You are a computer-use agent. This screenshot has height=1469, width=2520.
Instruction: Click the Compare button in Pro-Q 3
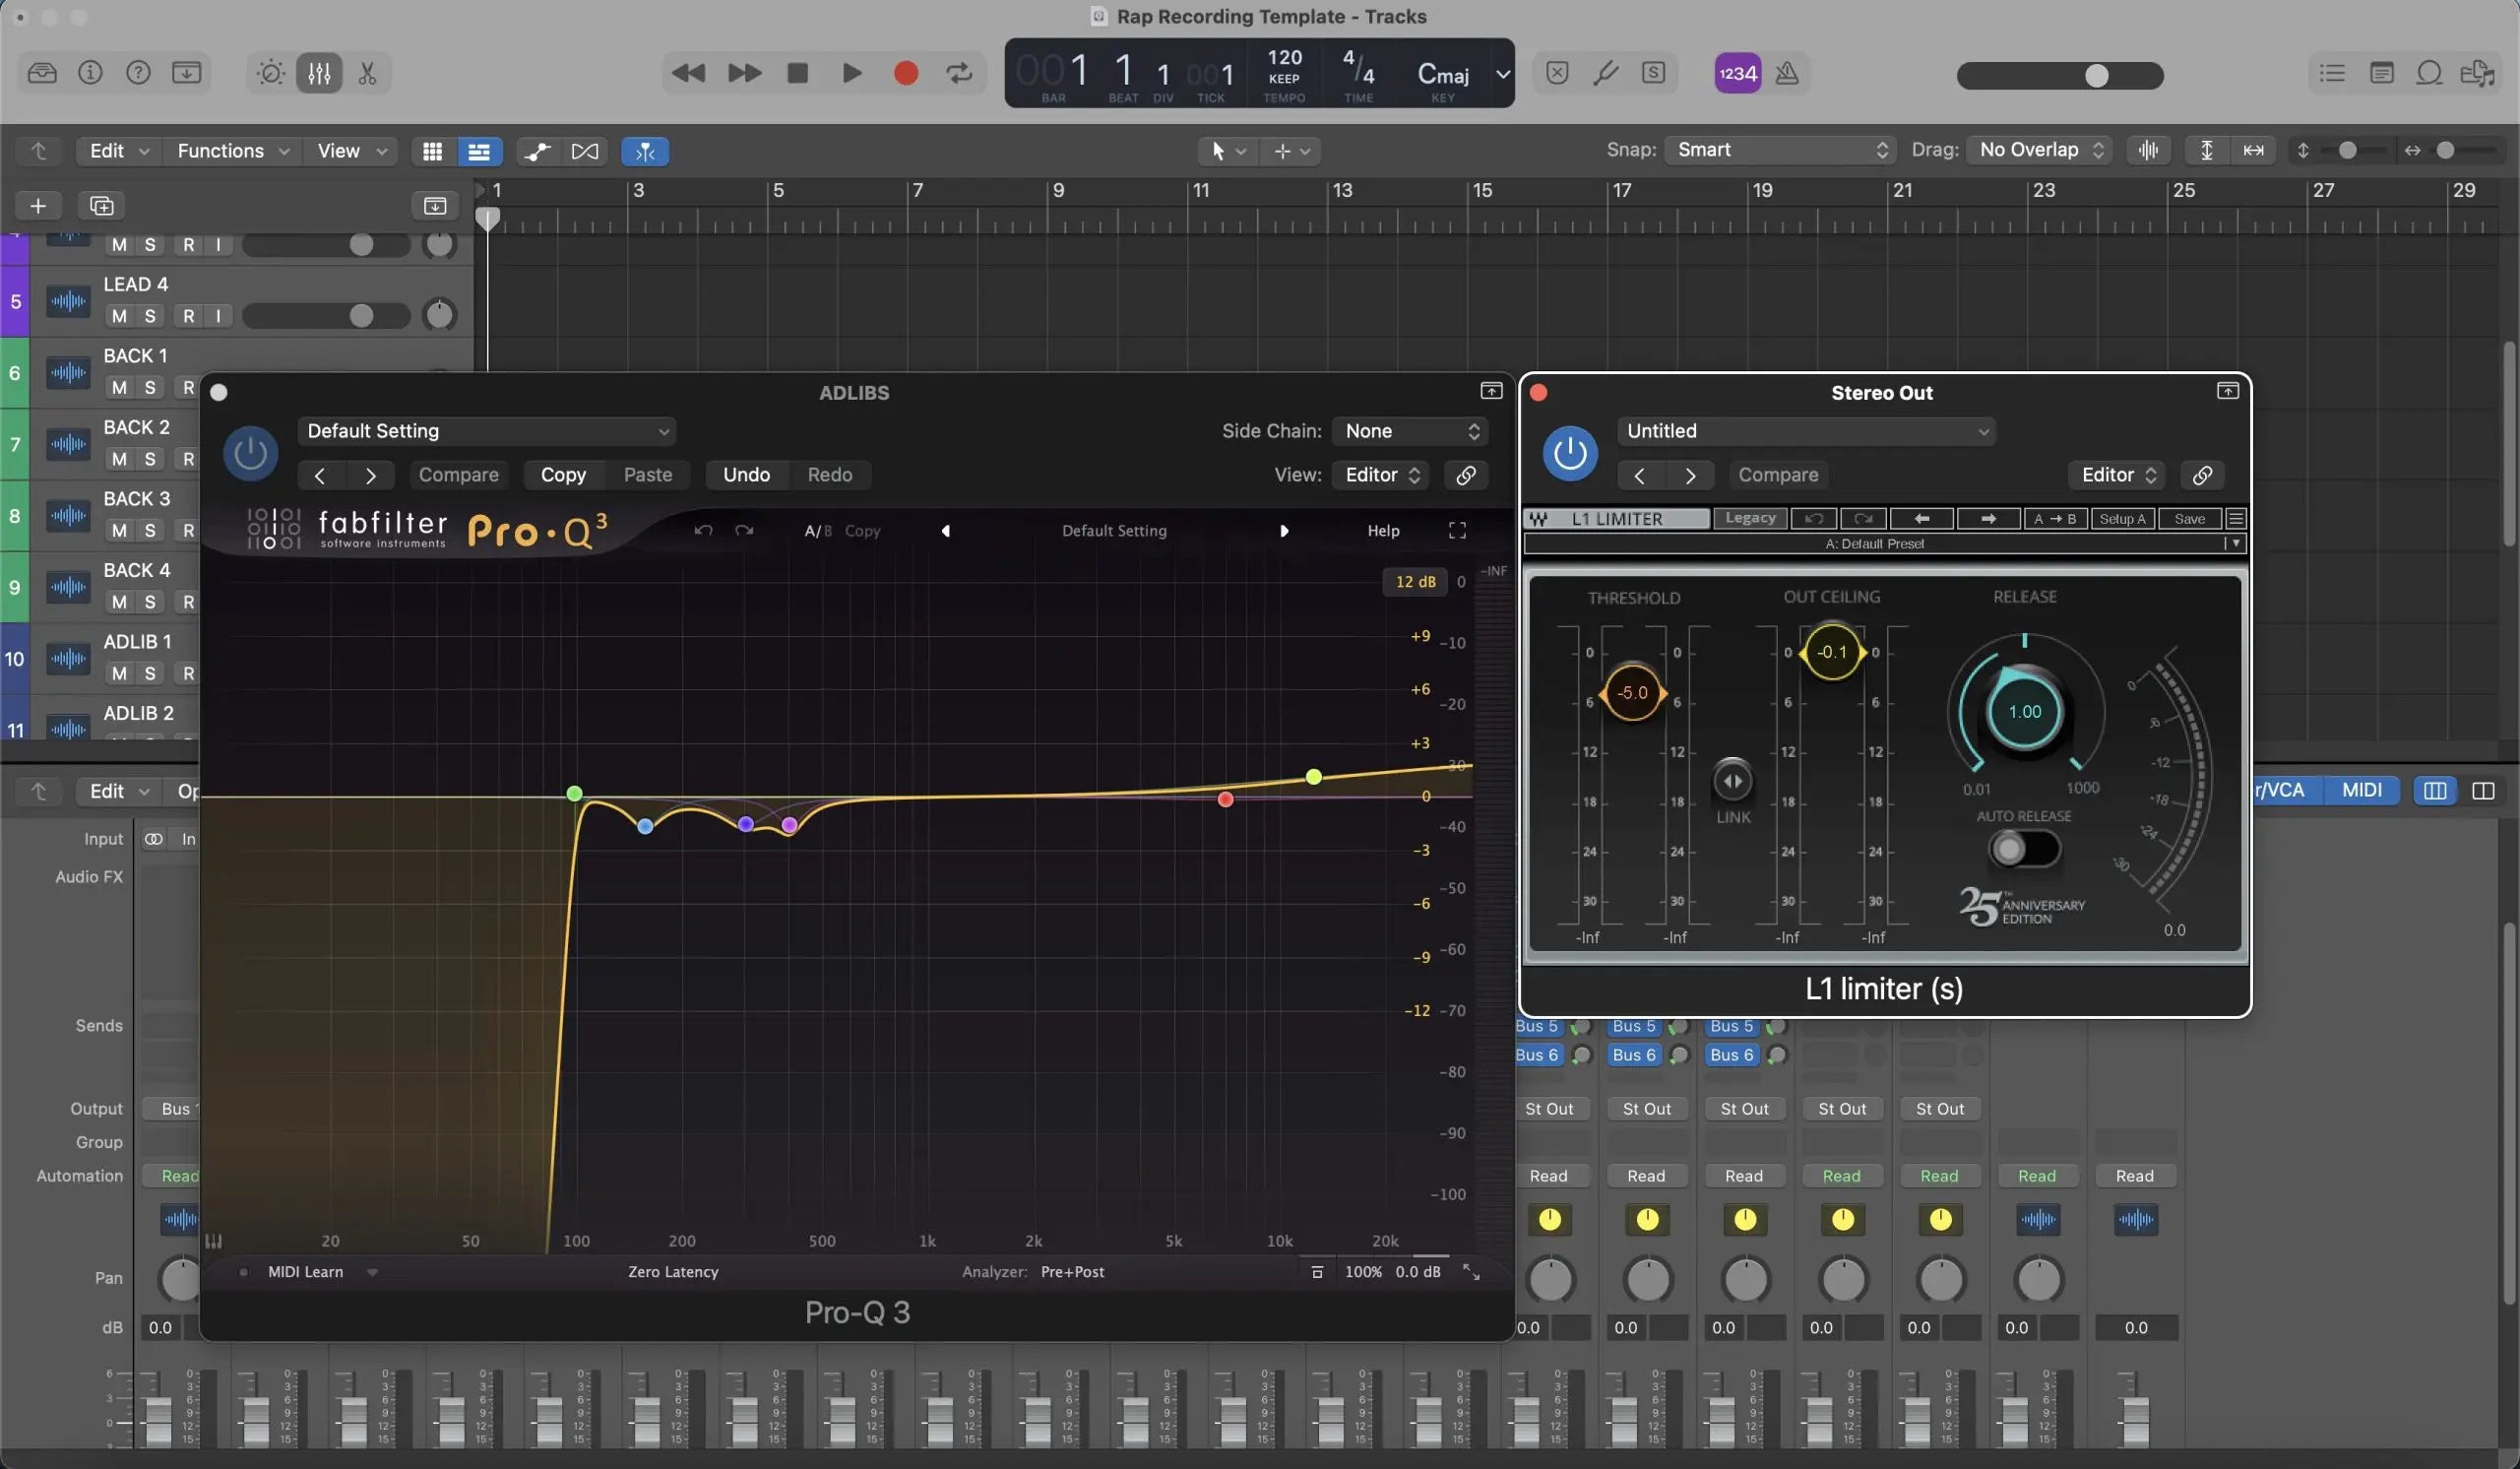tap(458, 475)
